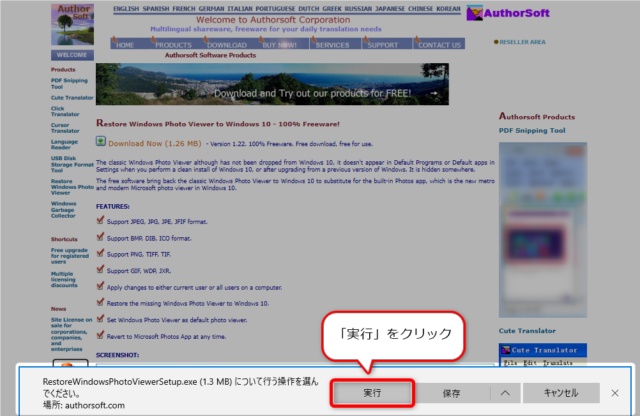Click checkmark beside Revert to Microsoft Photos
Image resolution: width=640 pixels, height=416 pixels.
click(x=100, y=335)
